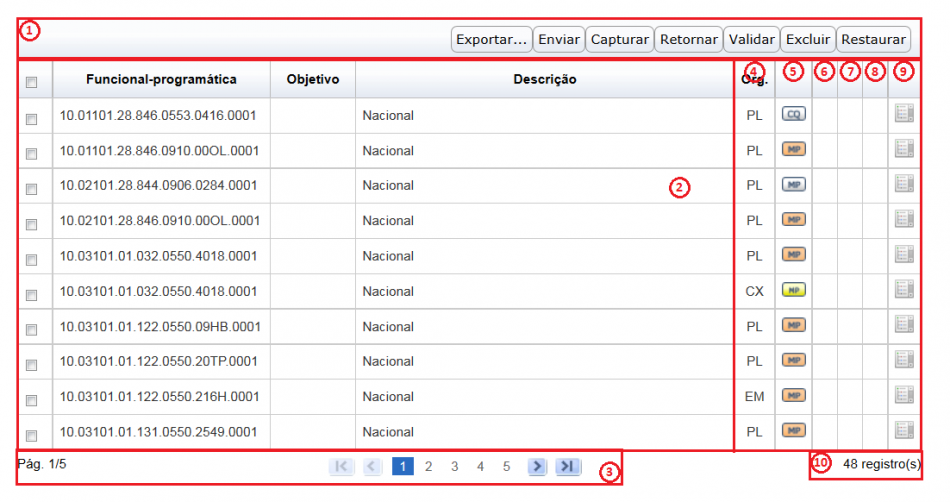This screenshot has width=950, height=502.
Task: Click the MP badge for row ending 20TP.0001
Action: coord(794,360)
